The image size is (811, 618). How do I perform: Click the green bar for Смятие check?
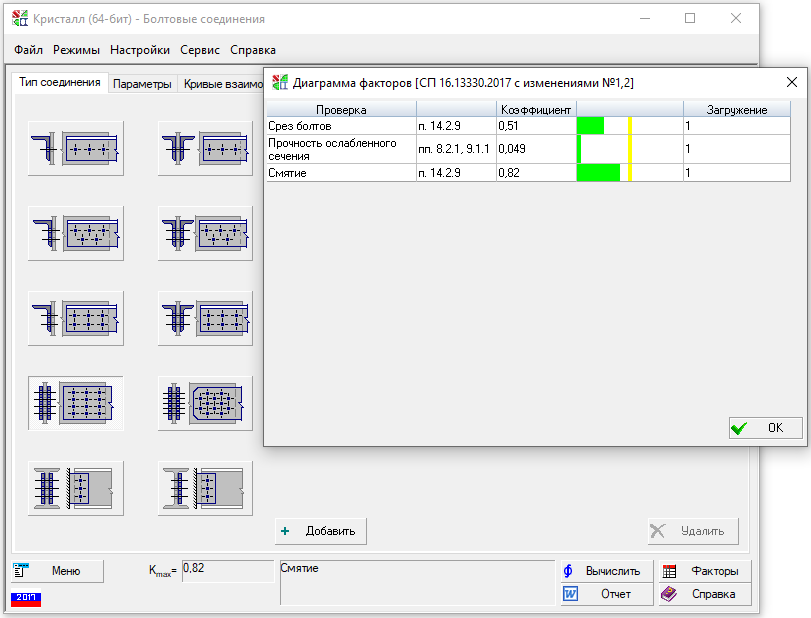599,173
